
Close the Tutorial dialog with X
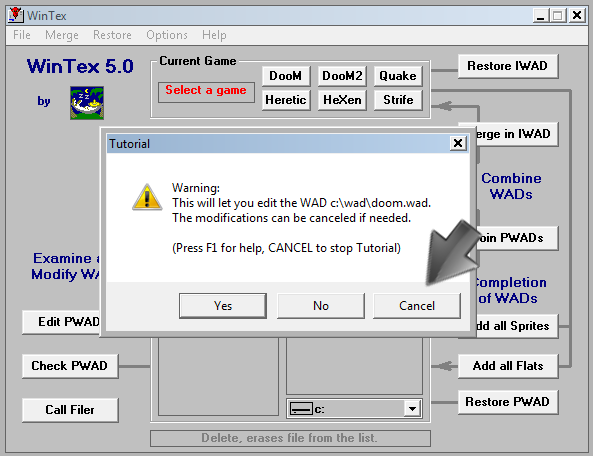click(x=458, y=143)
